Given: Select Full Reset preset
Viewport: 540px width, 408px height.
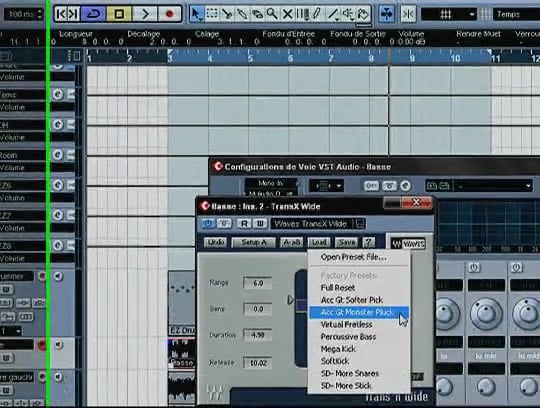Looking at the screenshot, I should tap(338, 287).
